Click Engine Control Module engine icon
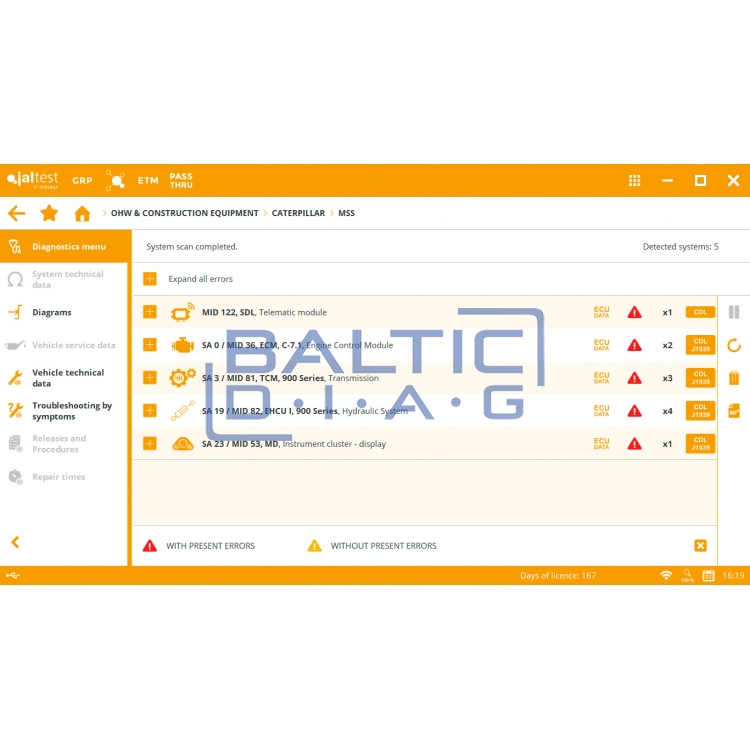Viewport: 750px width, 750px height. pyautogui.click(x=183, y=345)
